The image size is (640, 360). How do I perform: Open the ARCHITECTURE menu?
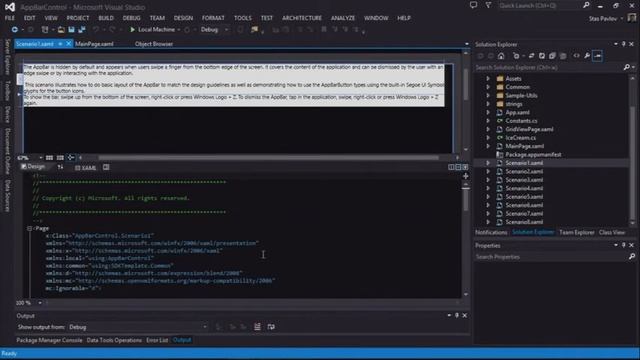click(302, 18)
